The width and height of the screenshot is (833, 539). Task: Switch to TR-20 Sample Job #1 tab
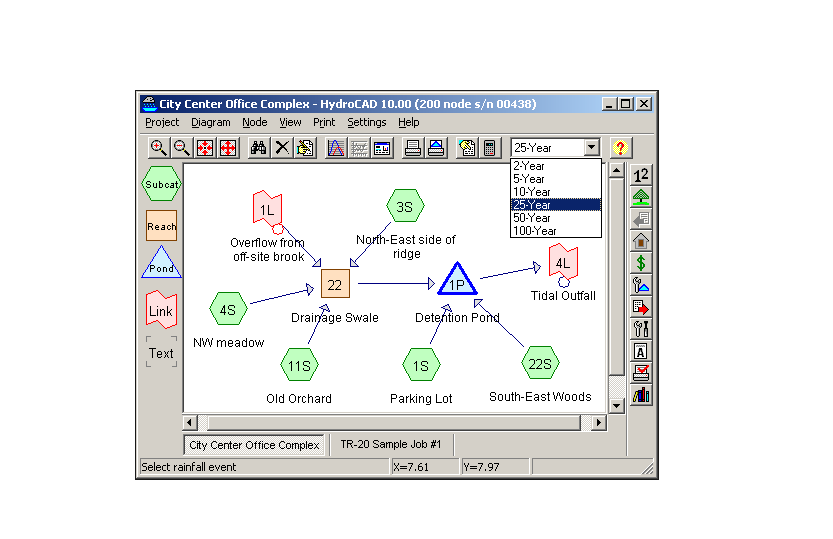click(x=391, y=444)
